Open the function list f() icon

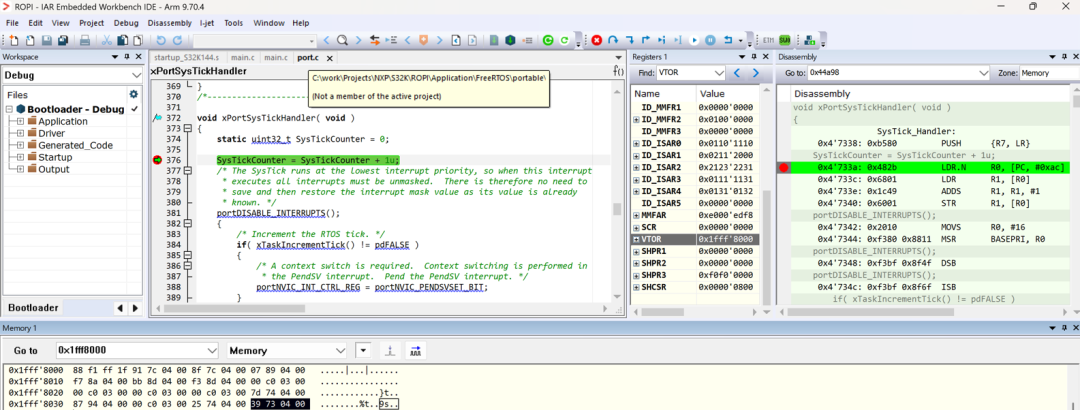[x=619, y=71]
